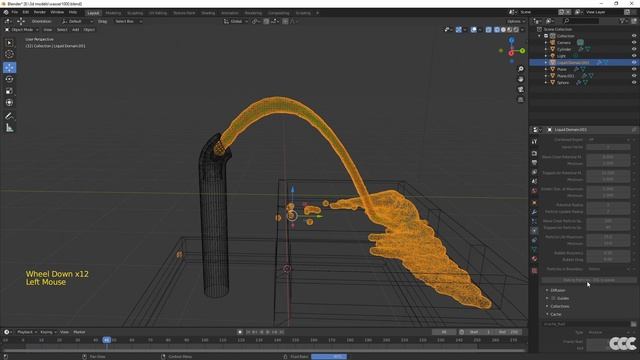The height and width of the screenshot is (360, 640).
Task: Enable the Guides checkbox
Action: pyautogui.click(x=553, y=298)
